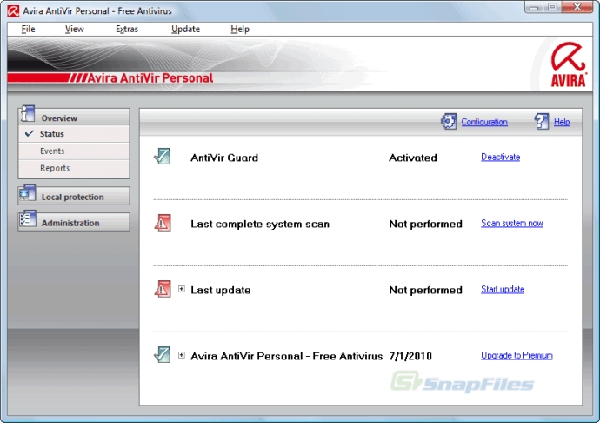
Task: Open the Help link in the panel header
Action: pyautogui.click(x=562, y=122)
